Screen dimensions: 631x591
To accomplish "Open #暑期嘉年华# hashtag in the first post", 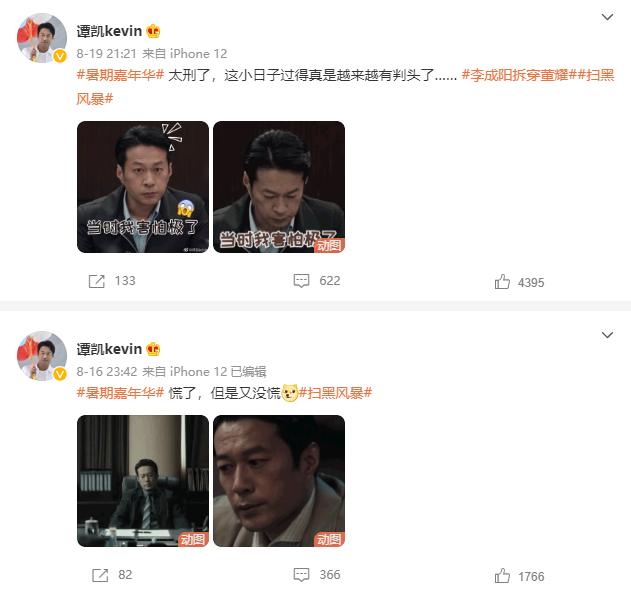I will click(x=120, y=75).
